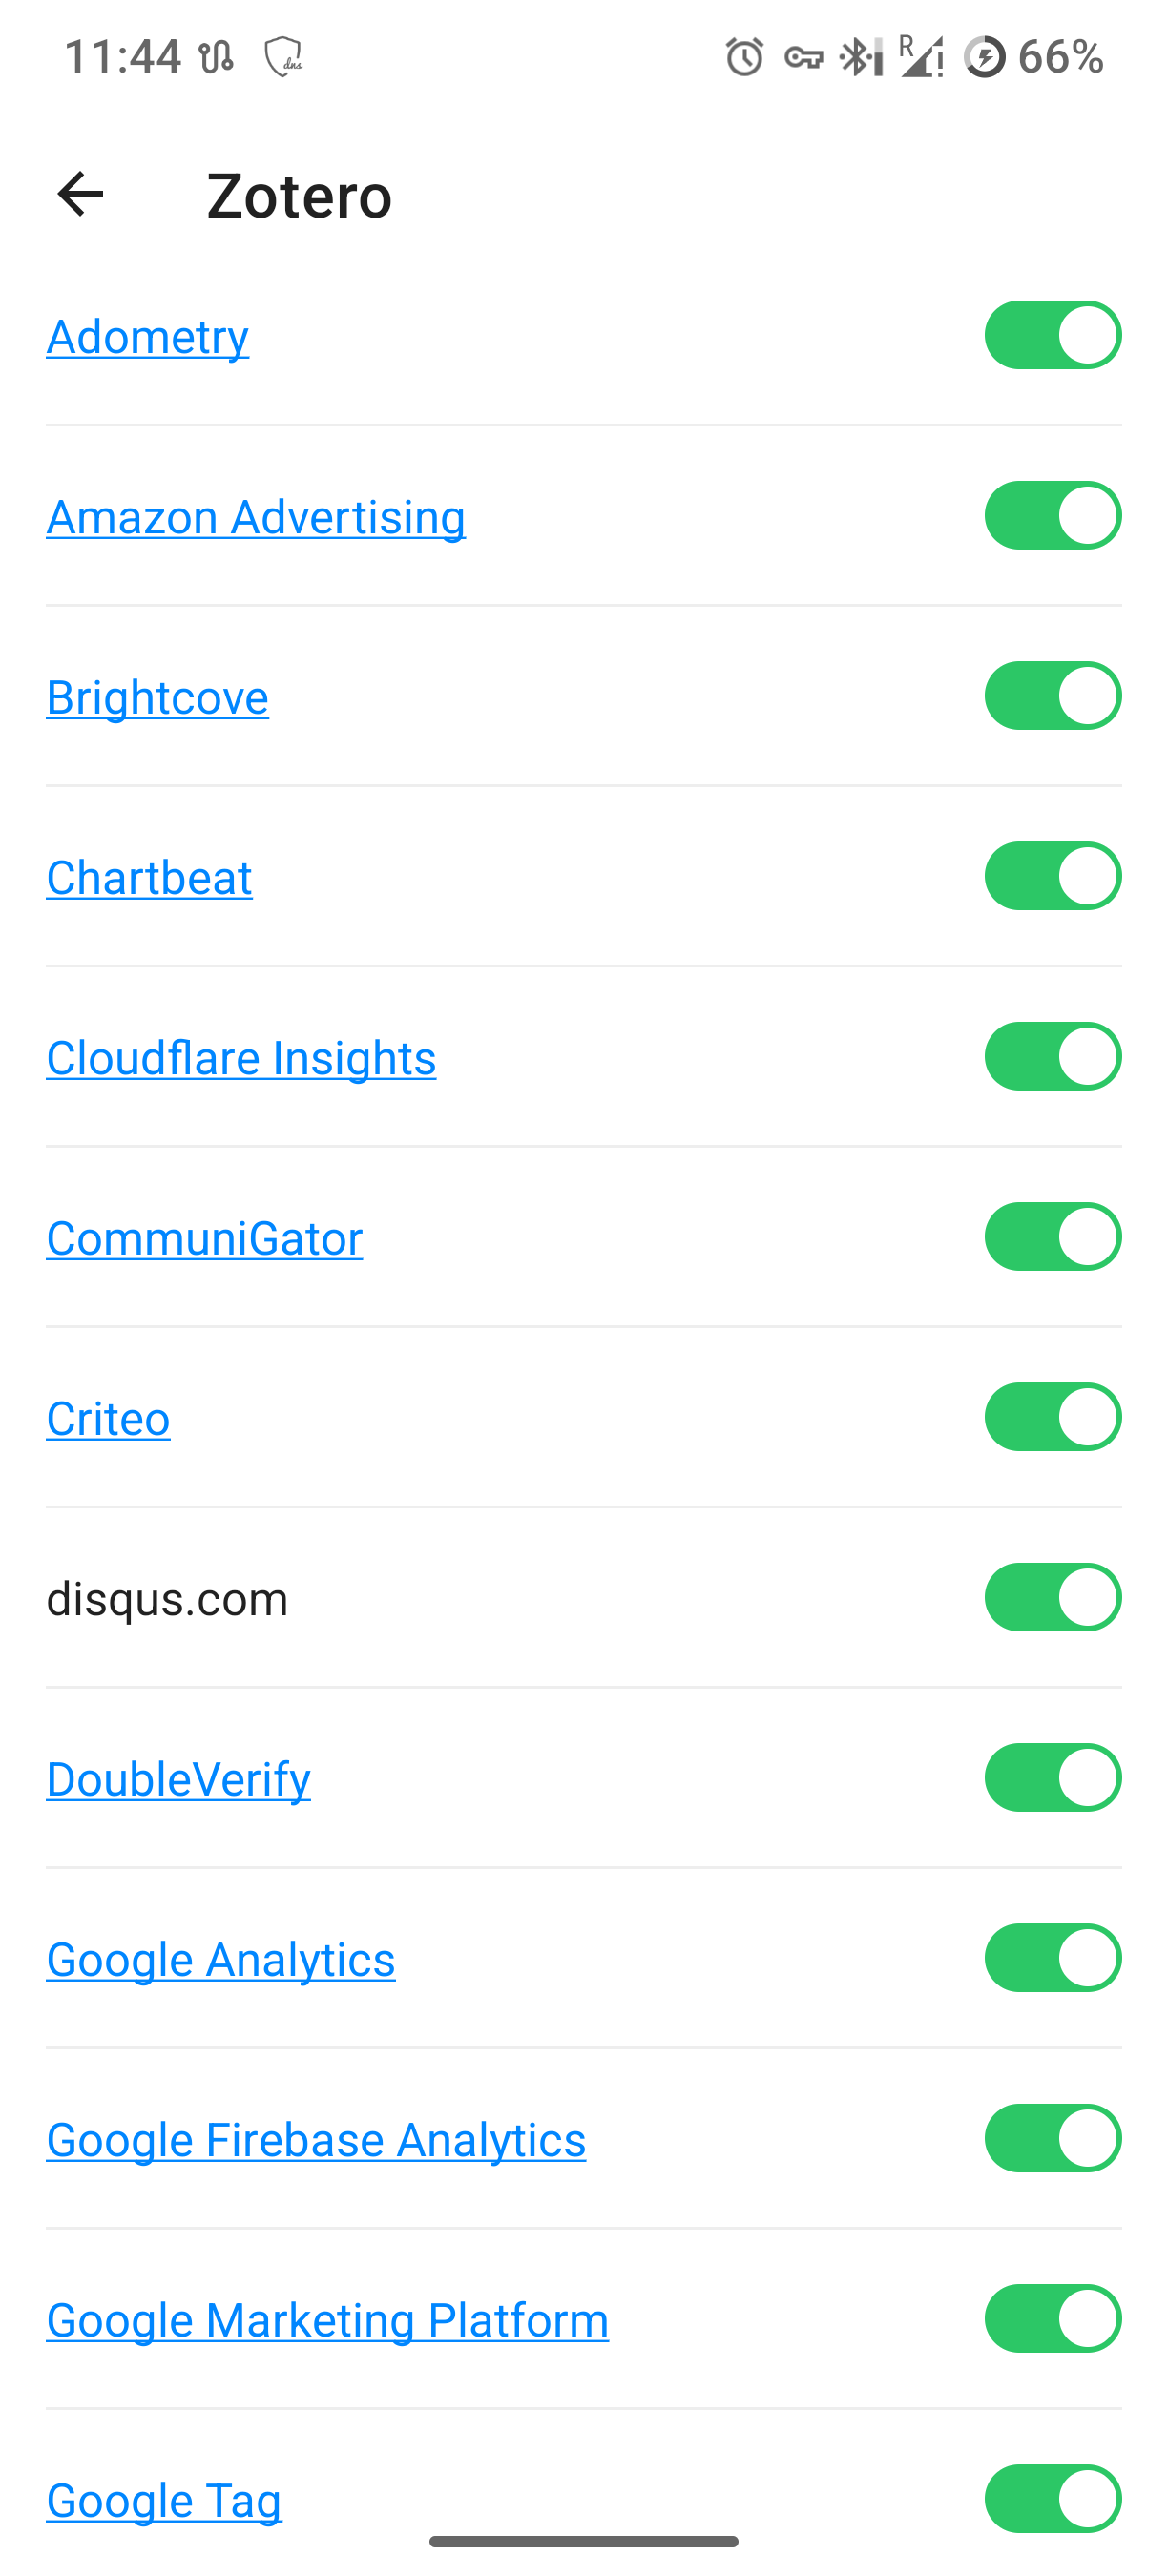
Task: Open the DoubleVerify tracker link
Action: (x=178, y=1779)
